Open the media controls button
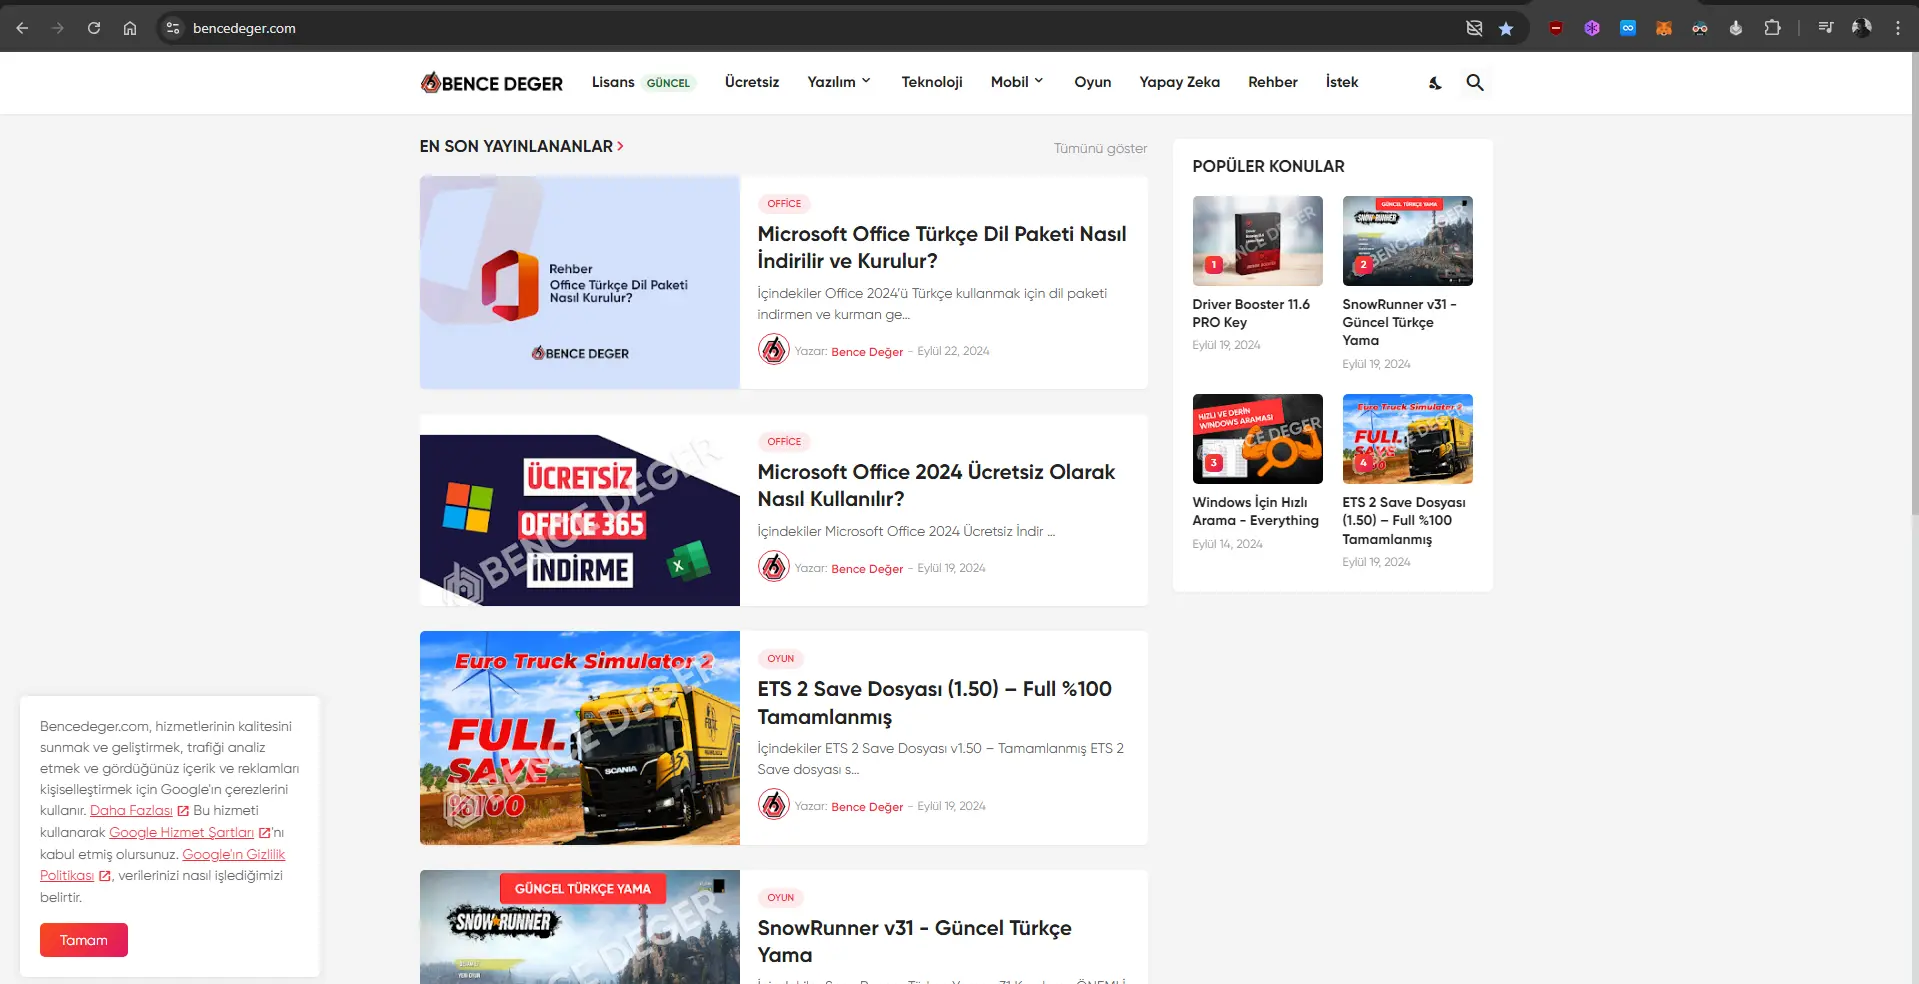The height and width of the screenshot is (984, 1919). coord(1826,28)
